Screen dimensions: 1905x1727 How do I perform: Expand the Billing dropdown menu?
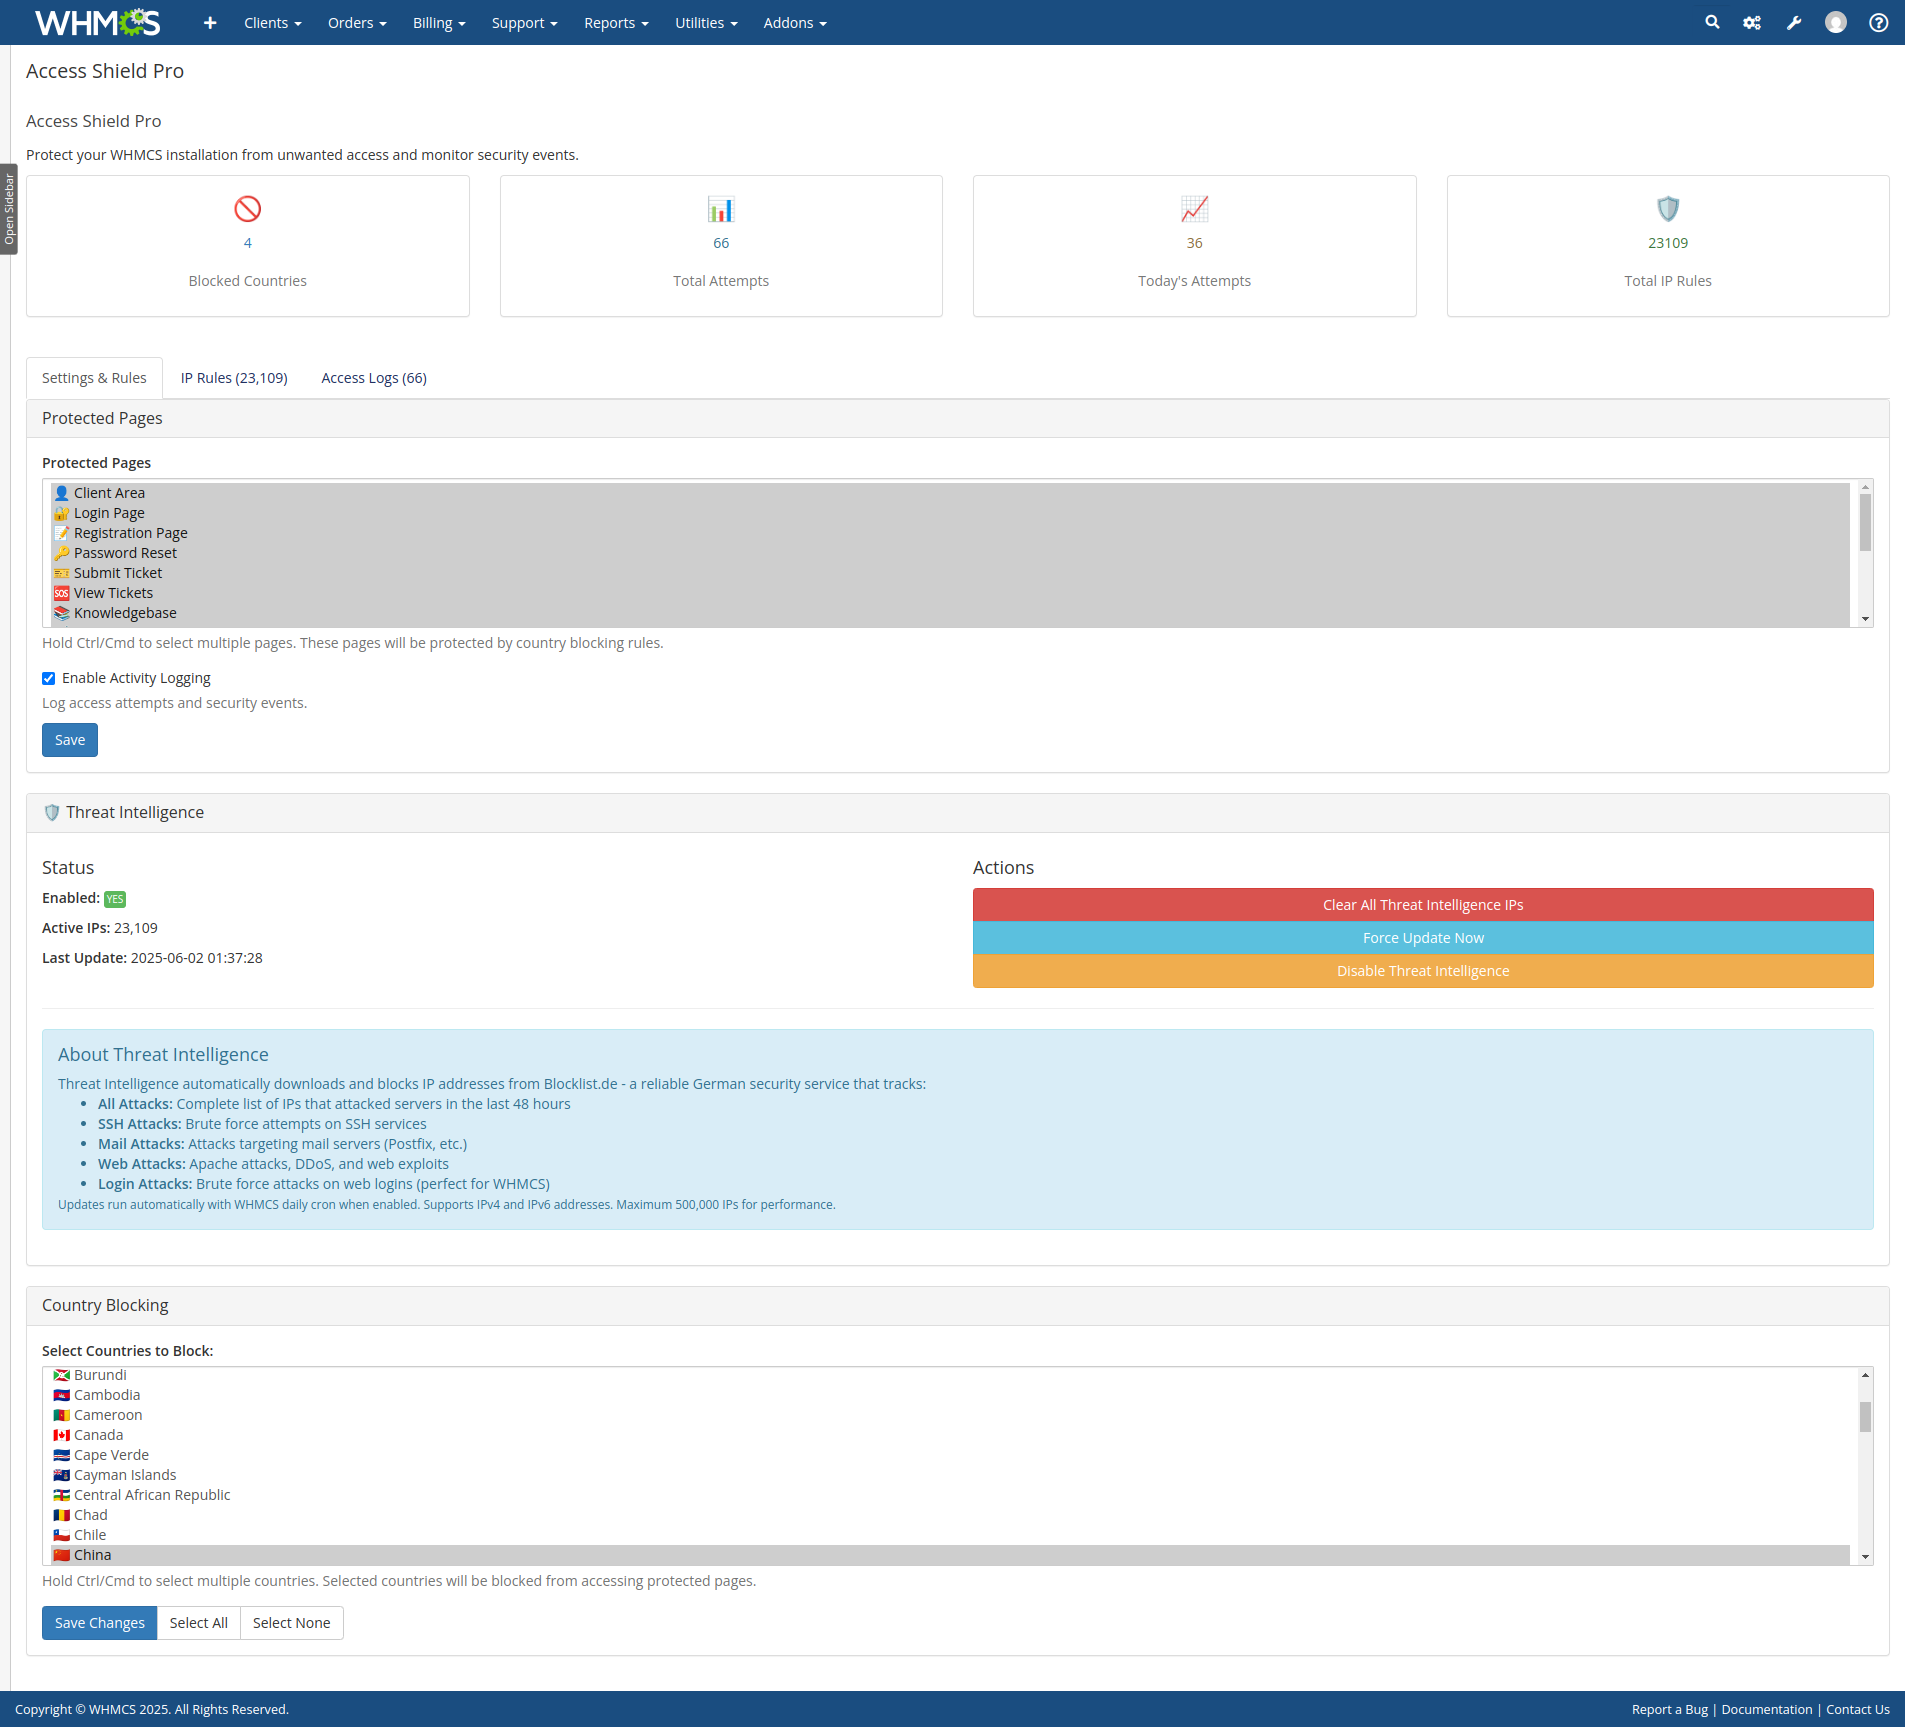[439, 23]
